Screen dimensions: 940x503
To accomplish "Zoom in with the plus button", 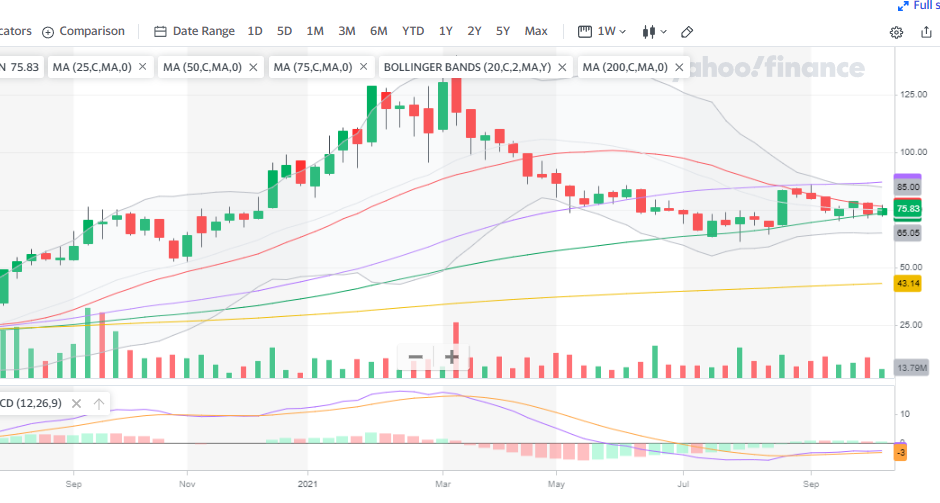I will tap(451, 357).
